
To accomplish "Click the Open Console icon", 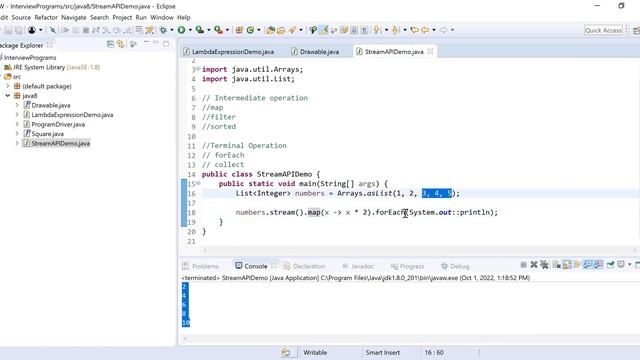I will click(x=637, y=265).
